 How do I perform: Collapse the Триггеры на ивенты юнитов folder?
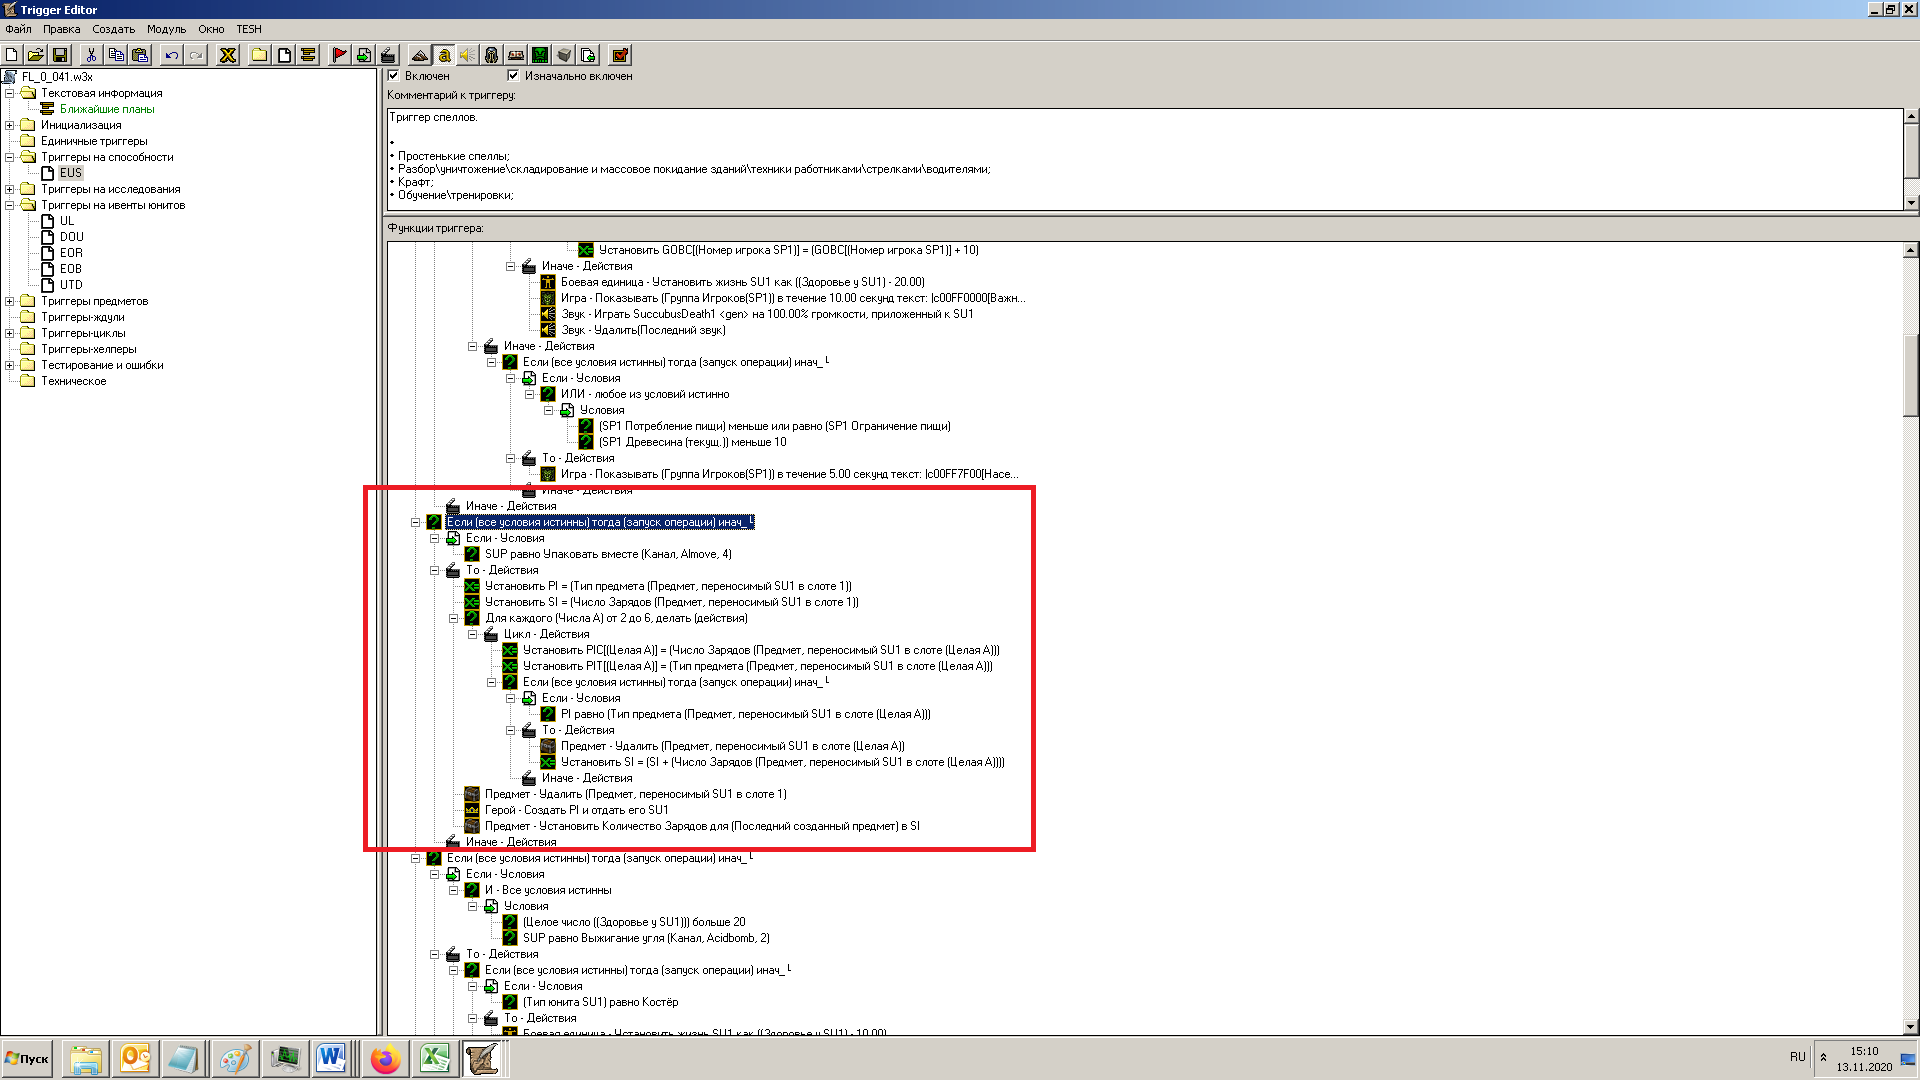pyautogui.click(x=10, y=205)
